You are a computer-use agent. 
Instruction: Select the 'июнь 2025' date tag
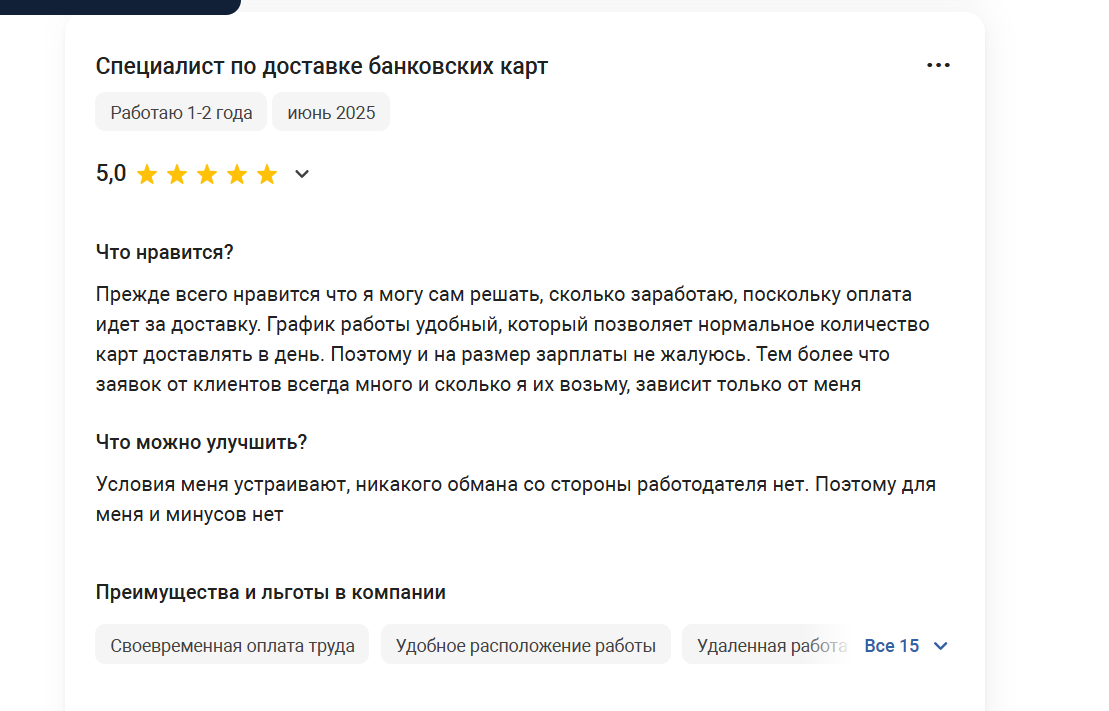click(x=331, y=112)
